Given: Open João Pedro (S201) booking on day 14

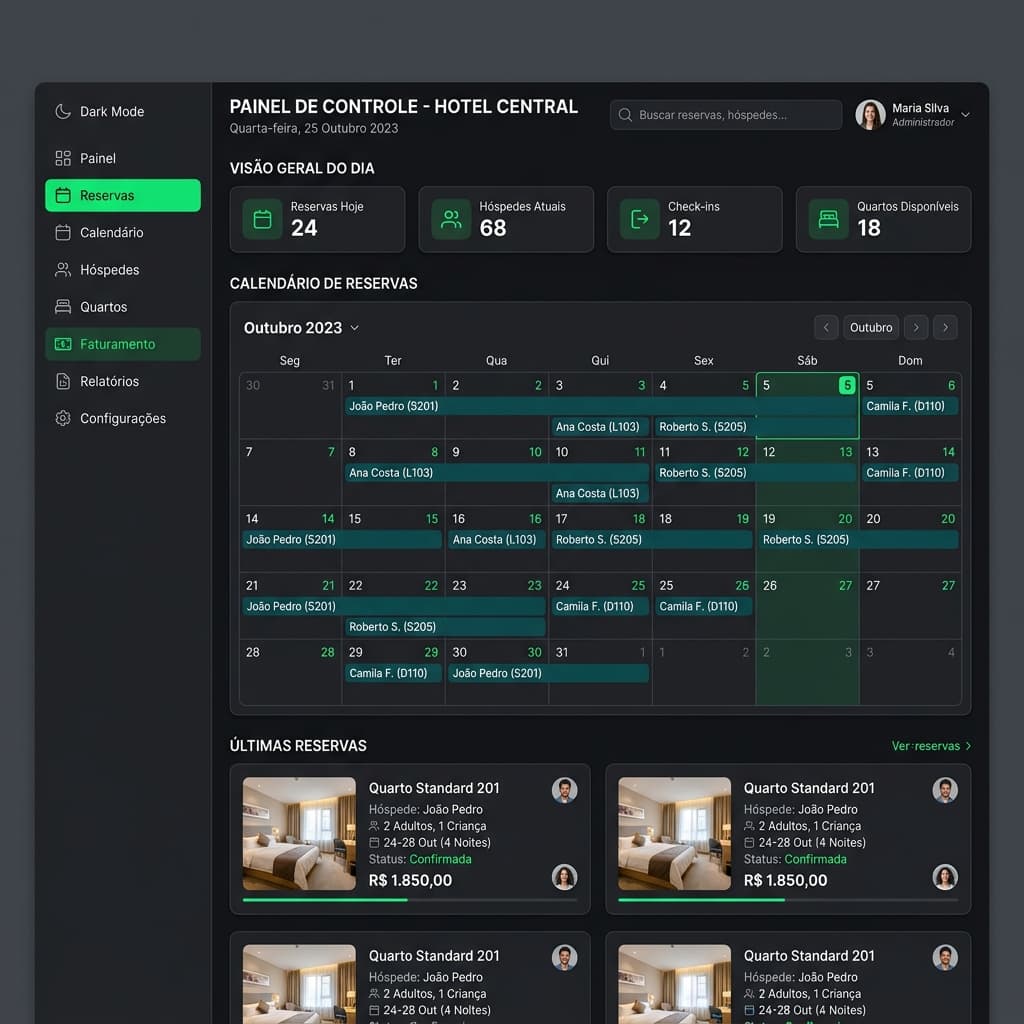Looking at the screenshot, I should pyautogui.click(x=342, y=539).
